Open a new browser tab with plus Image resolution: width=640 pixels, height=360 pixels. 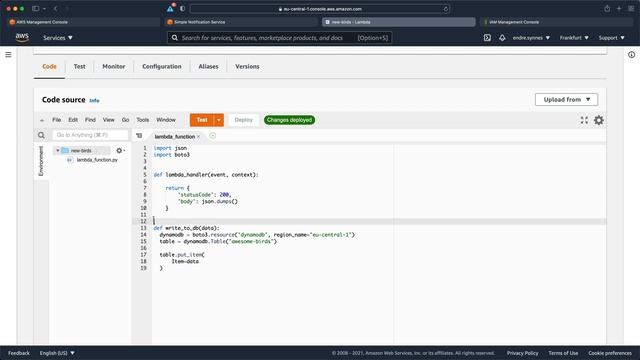[619, 9]
